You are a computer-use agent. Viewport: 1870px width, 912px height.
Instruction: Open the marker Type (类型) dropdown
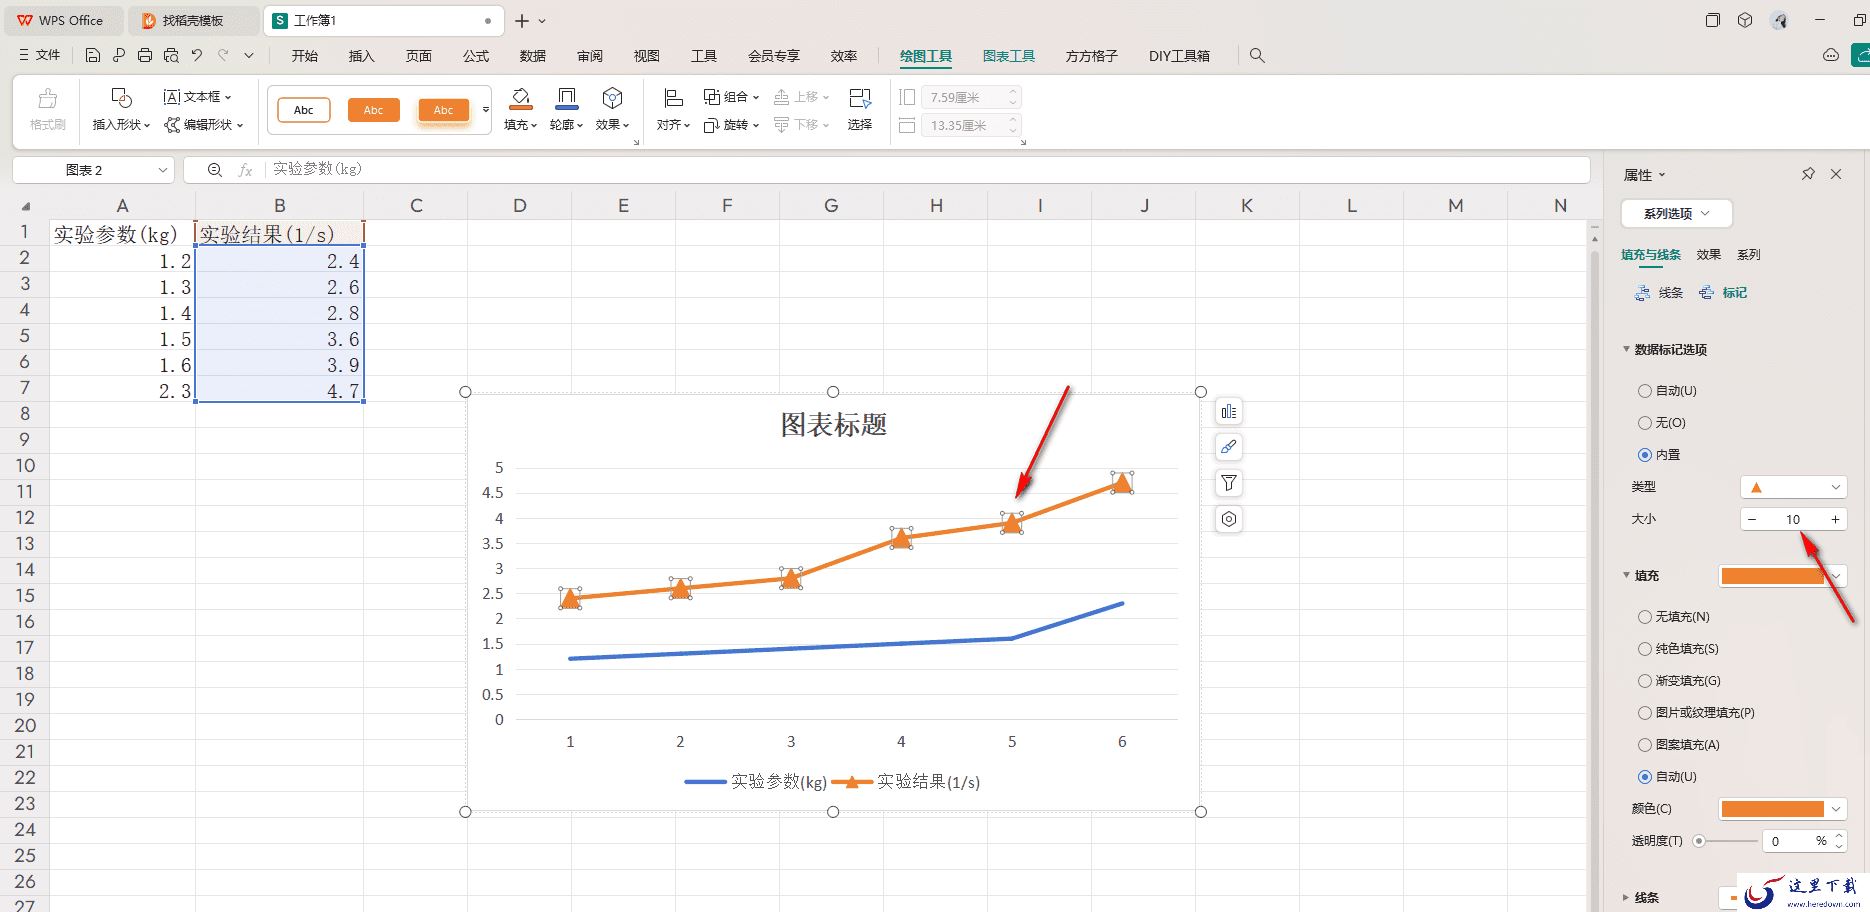pyautogui.click(x=1793, y=487)
